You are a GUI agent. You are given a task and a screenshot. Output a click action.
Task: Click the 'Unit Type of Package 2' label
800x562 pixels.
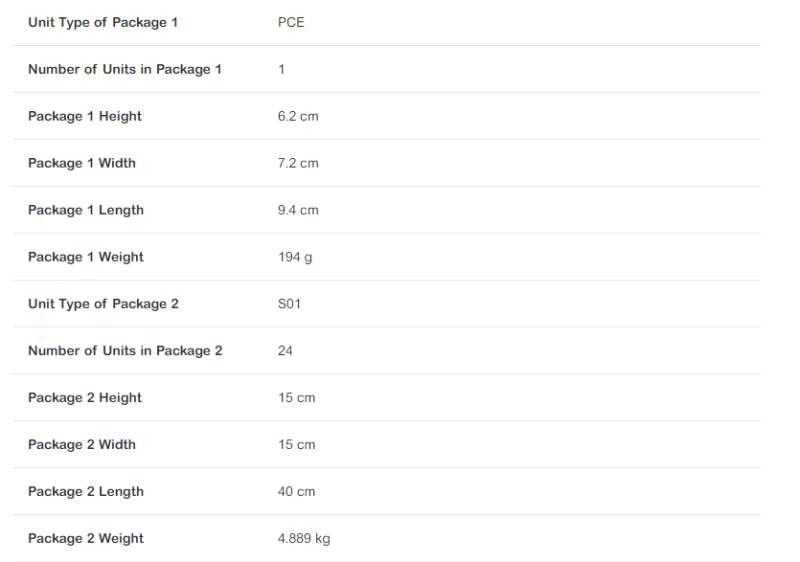[x=103, y=304]
